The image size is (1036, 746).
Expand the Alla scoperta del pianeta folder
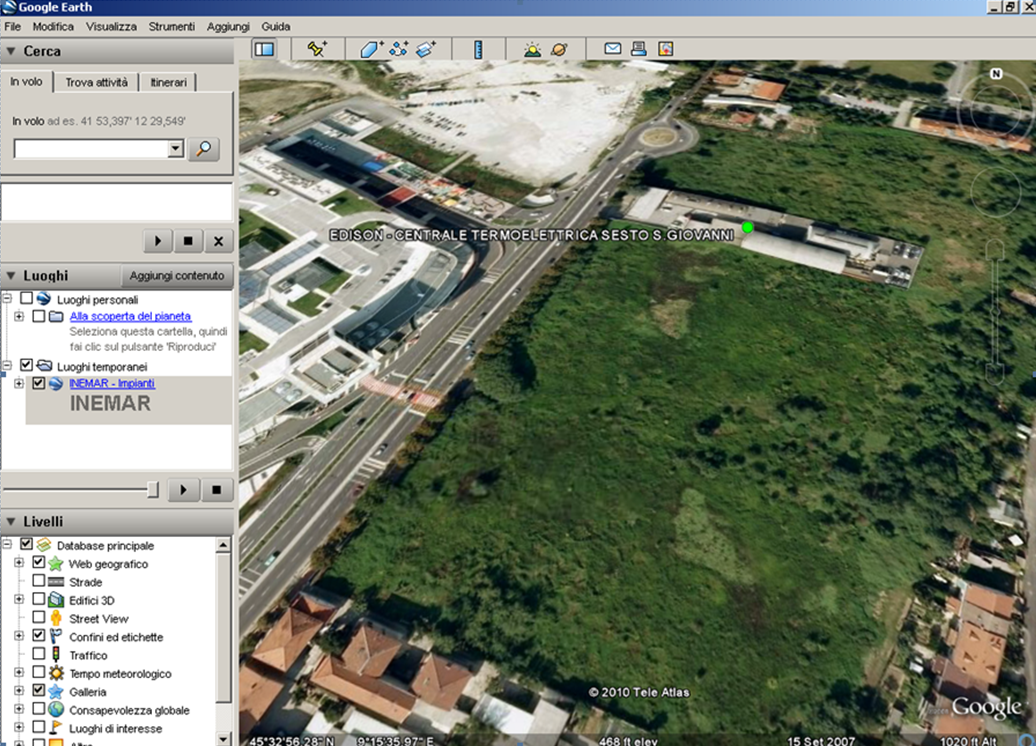point(19,317)
